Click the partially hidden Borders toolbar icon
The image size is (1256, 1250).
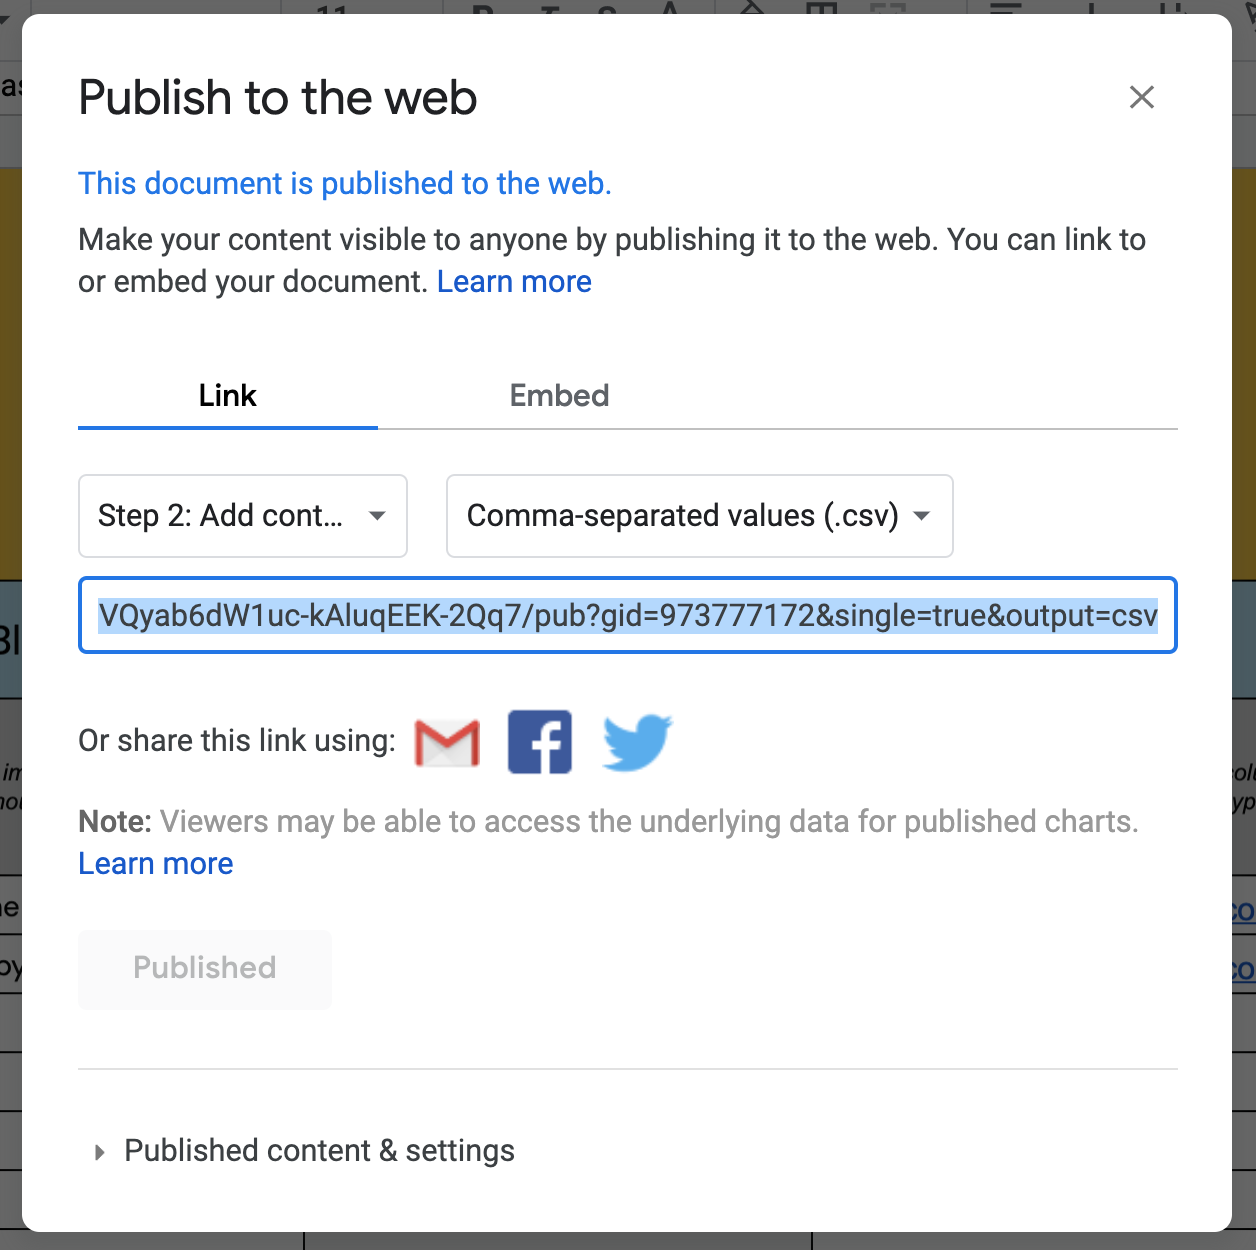coord(821,8)
